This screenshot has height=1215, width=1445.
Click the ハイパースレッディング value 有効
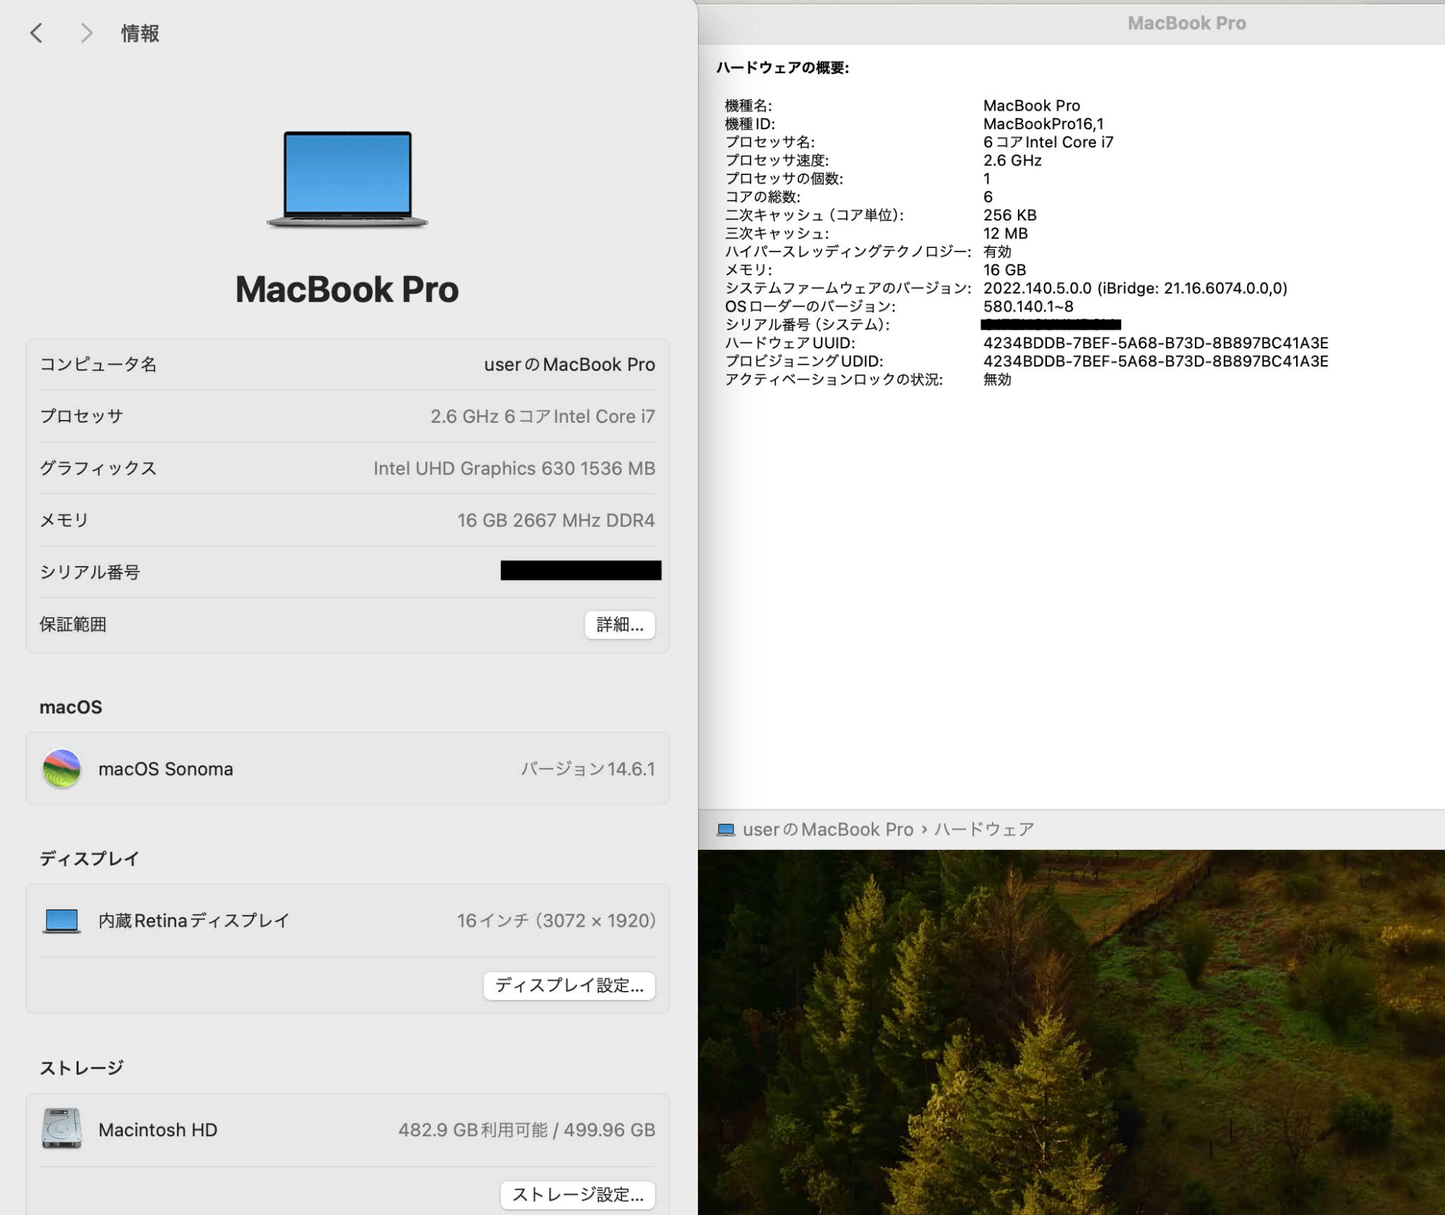point(997,252)
